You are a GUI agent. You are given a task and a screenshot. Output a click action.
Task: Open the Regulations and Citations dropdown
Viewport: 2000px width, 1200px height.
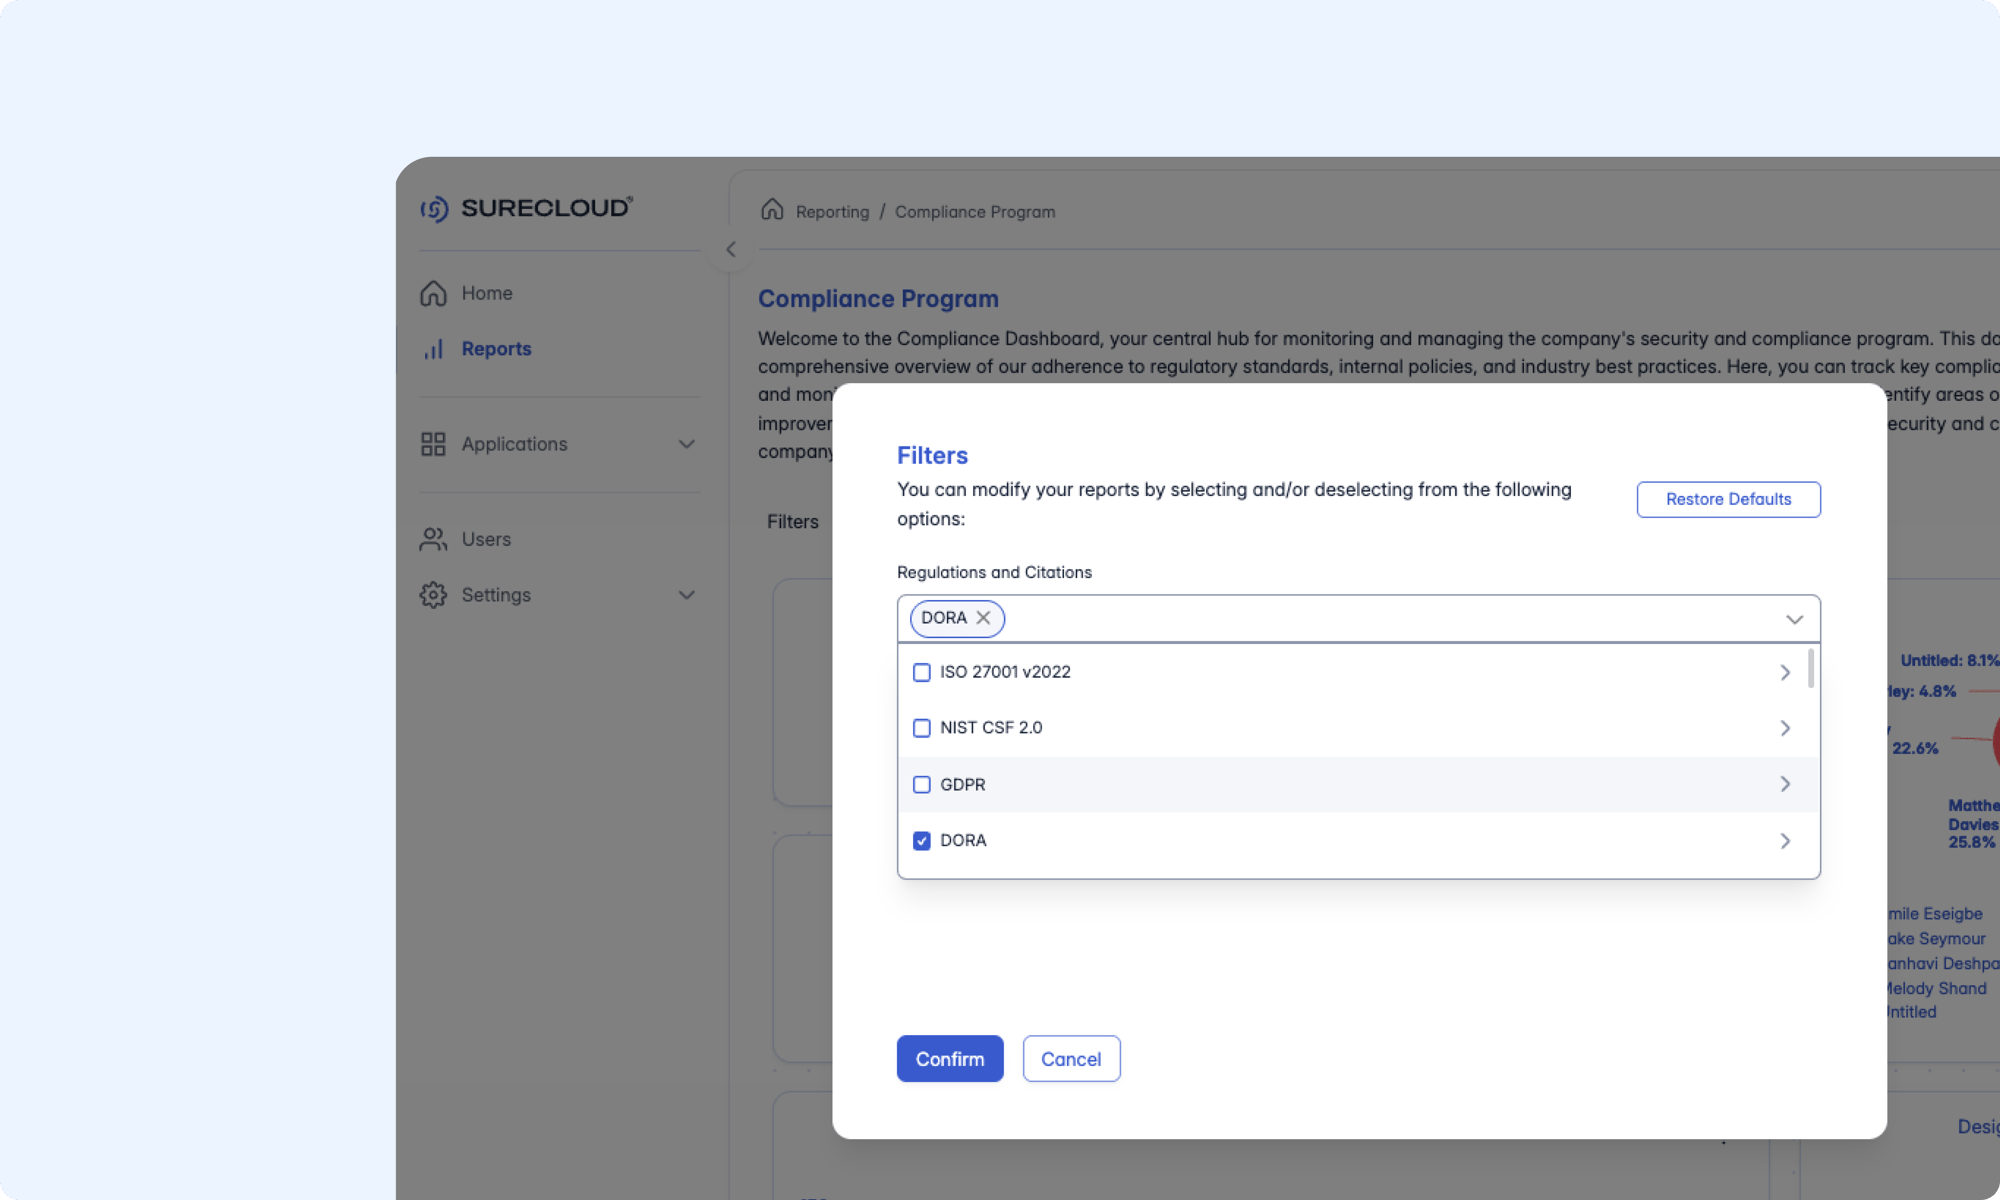(x=1792, y=618)
